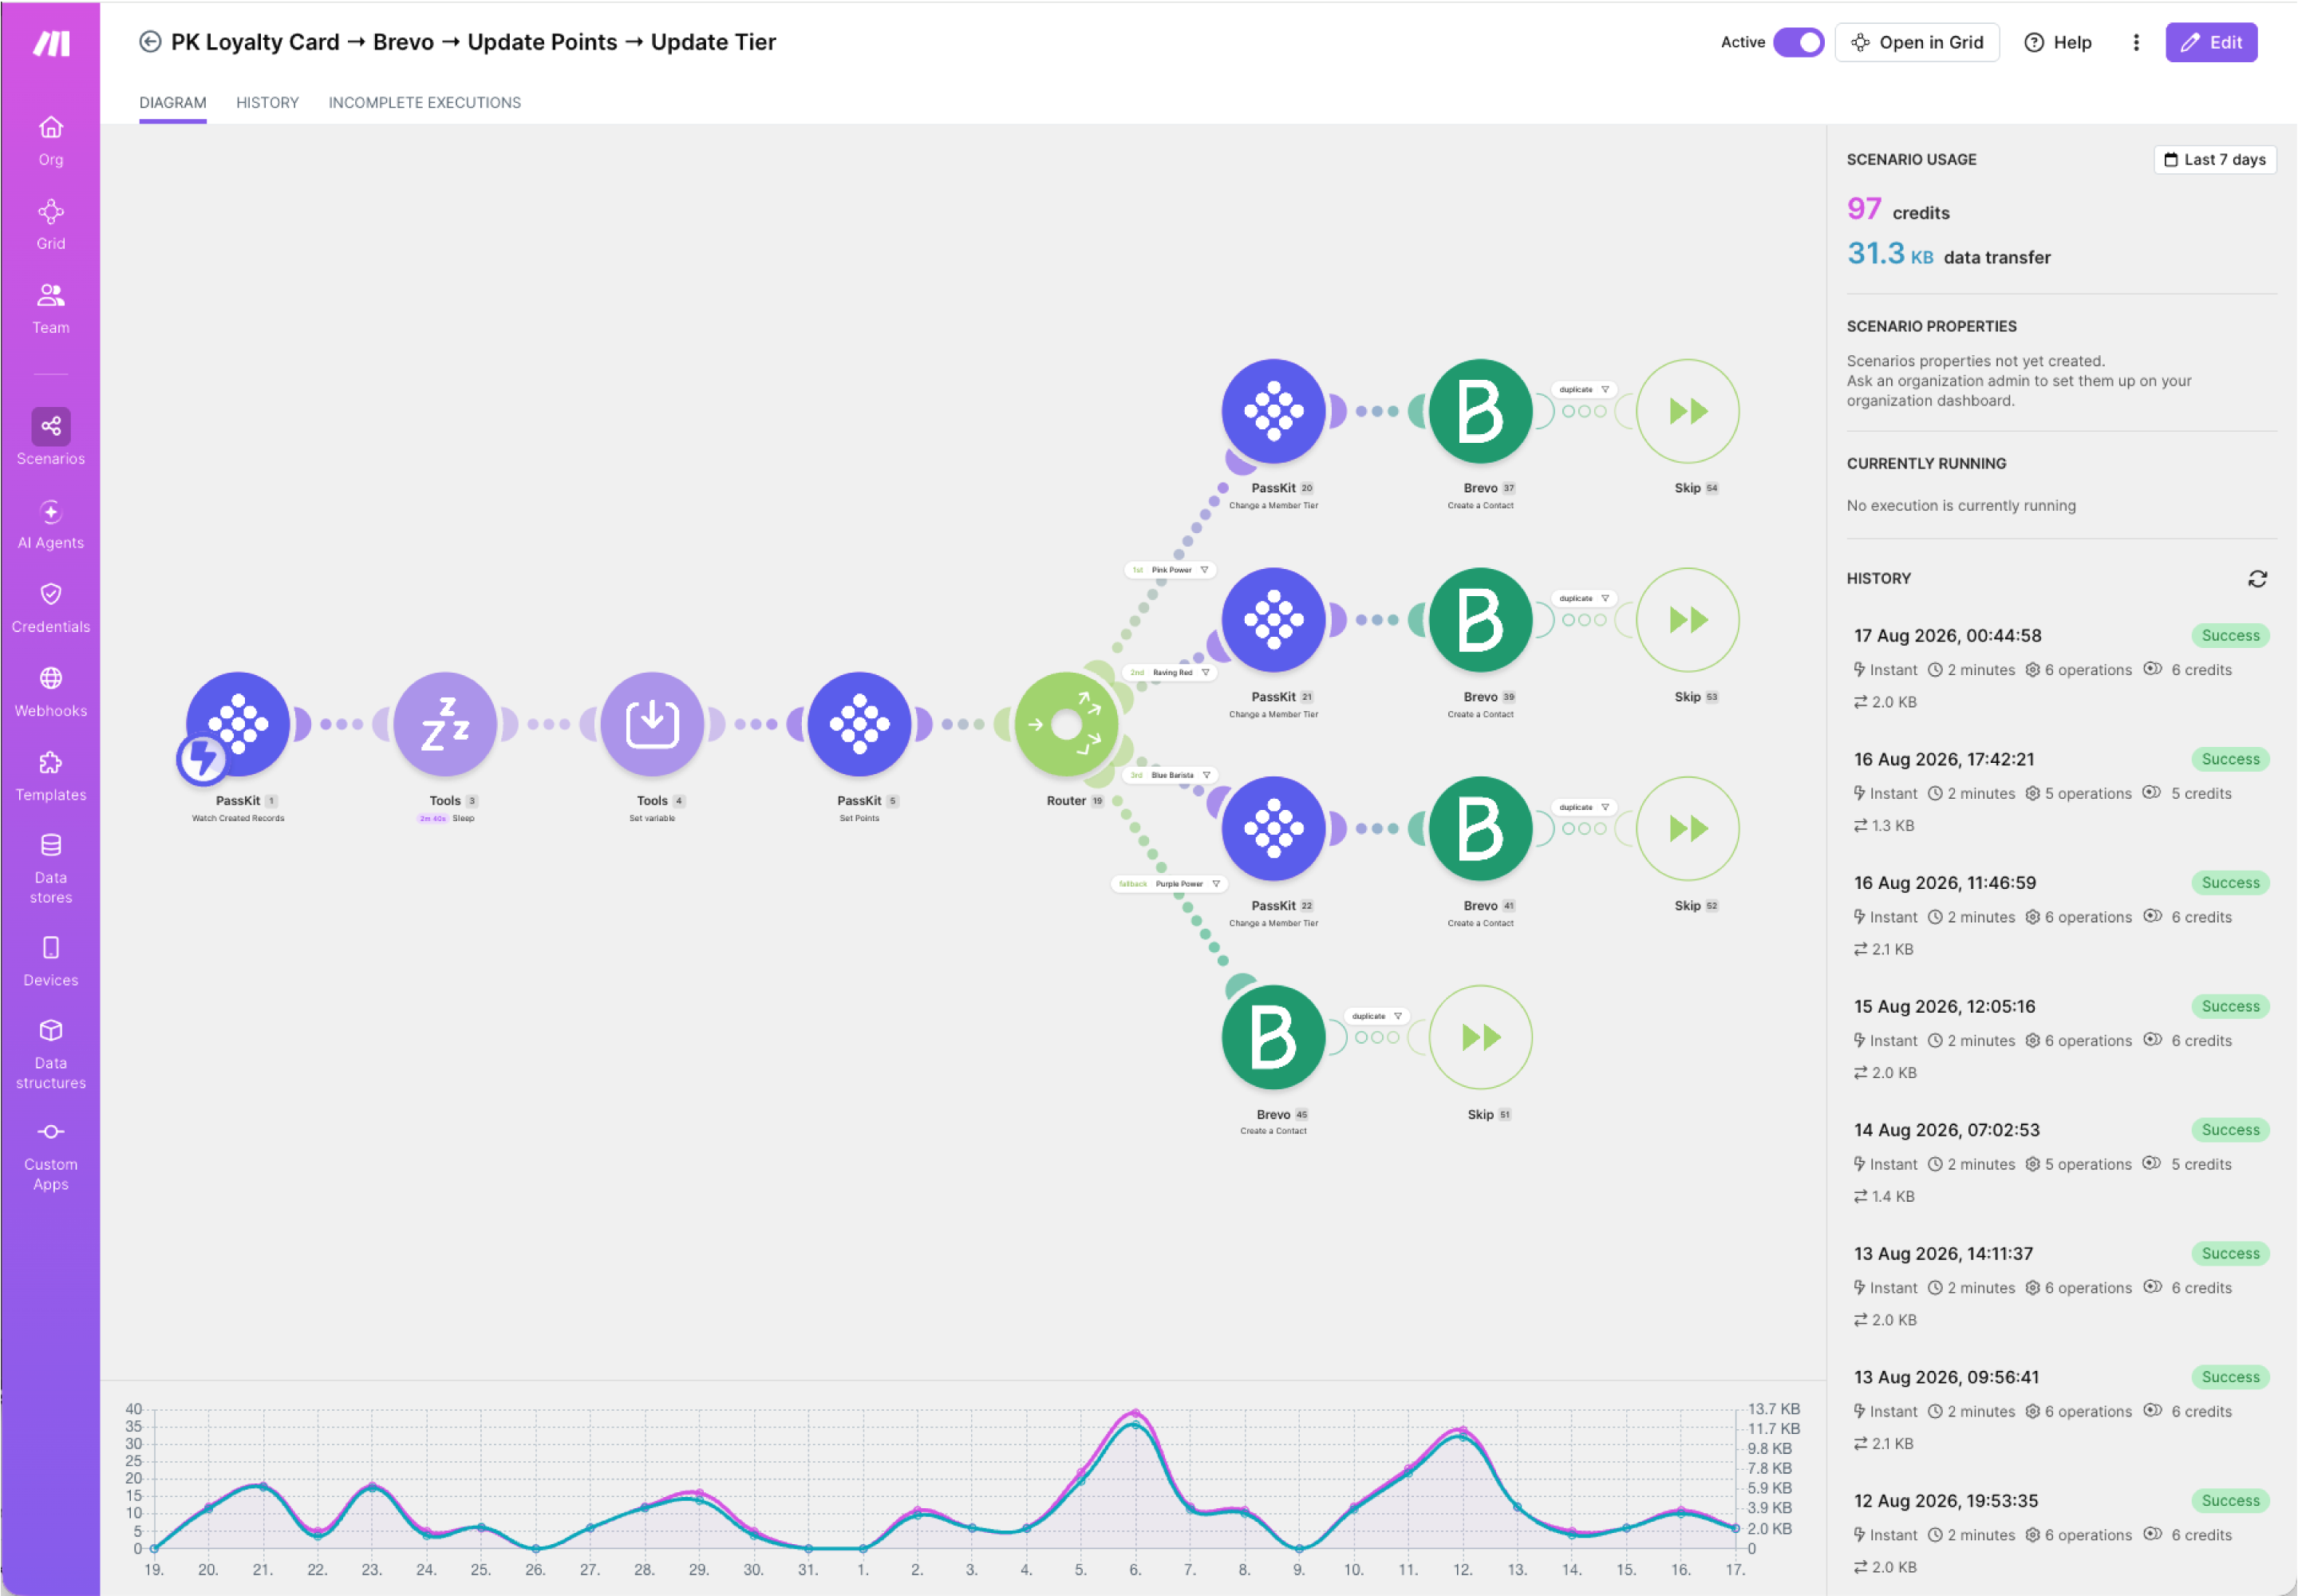Click the instant trigger lightning badge on PassKit
Image resolution: width=2298 pixels, height=1596 pixels.
pyautogui.click(x=201, y=759)
